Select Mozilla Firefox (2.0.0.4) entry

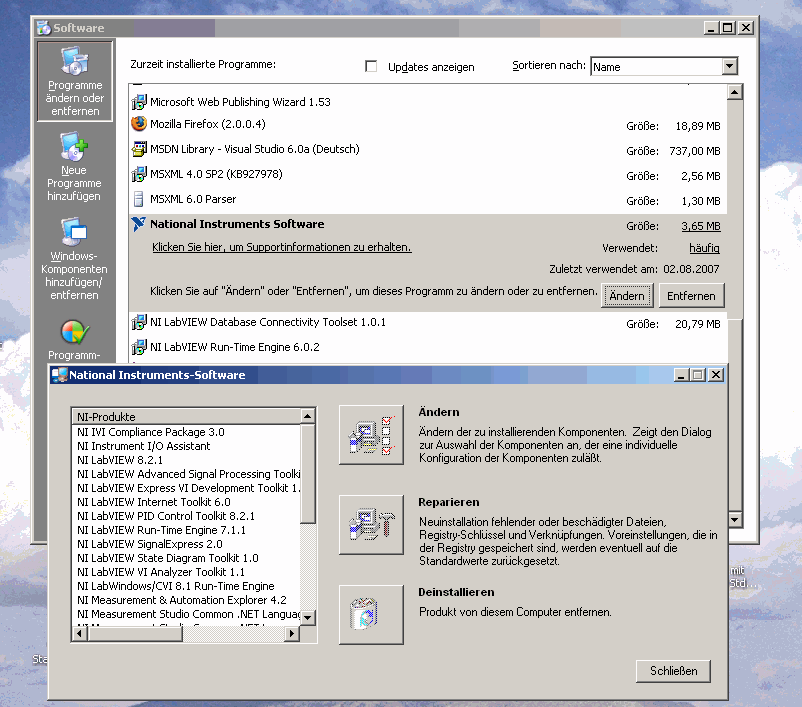428,125
